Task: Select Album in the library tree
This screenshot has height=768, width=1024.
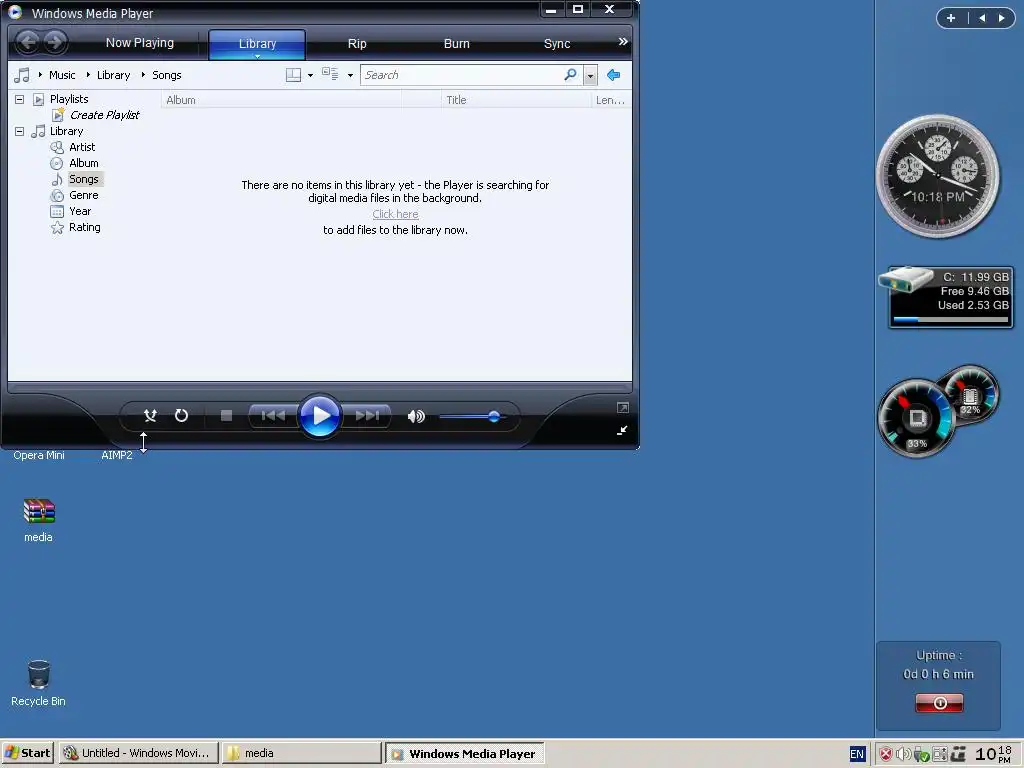Action: [x=84, y=163]
